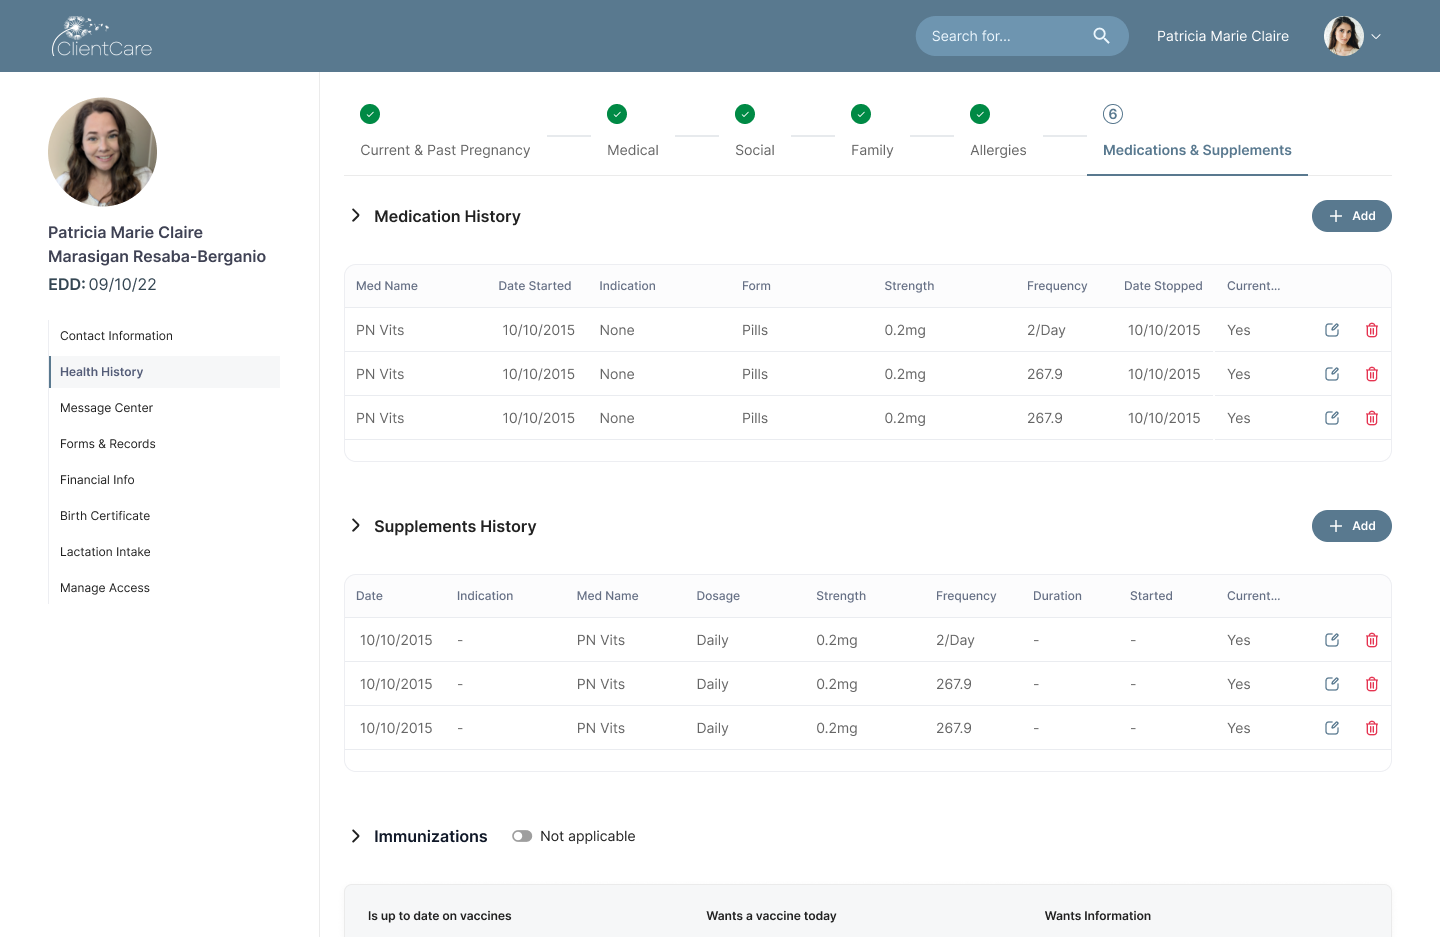The width and height of the screenshot is (1440, 937).
Task: Add a new medication entry
Action: [1351, 216]
